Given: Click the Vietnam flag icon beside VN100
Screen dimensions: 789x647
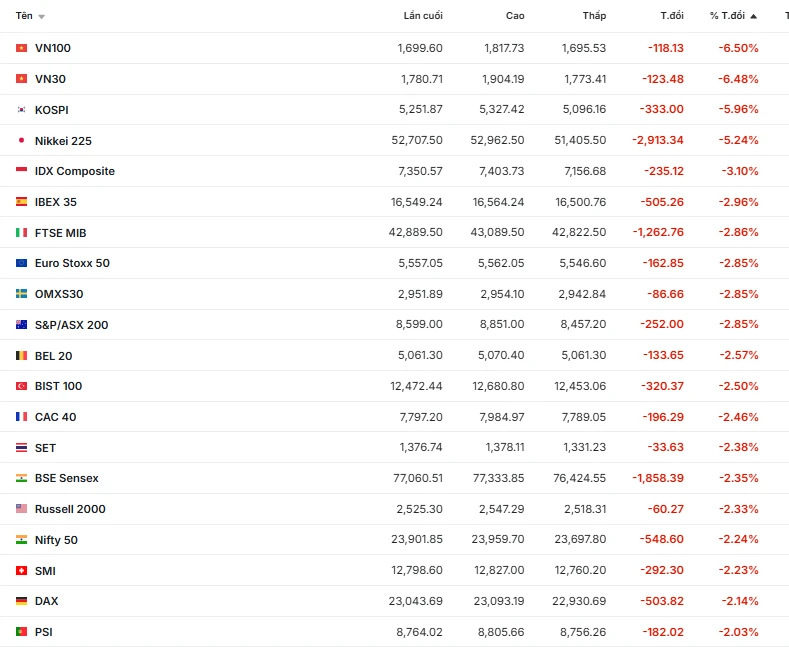Looking at the screenshot, I should coord(21,48).
